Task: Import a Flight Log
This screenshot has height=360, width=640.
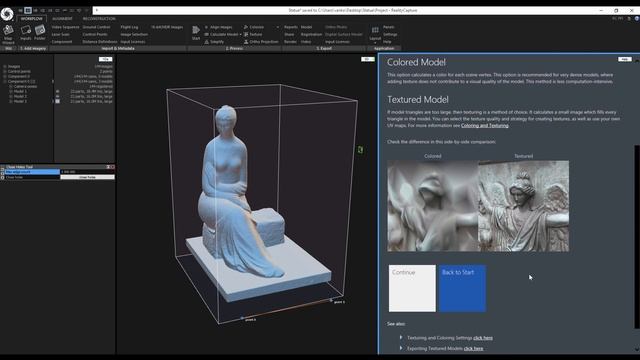Action: [x=129, y=27]
